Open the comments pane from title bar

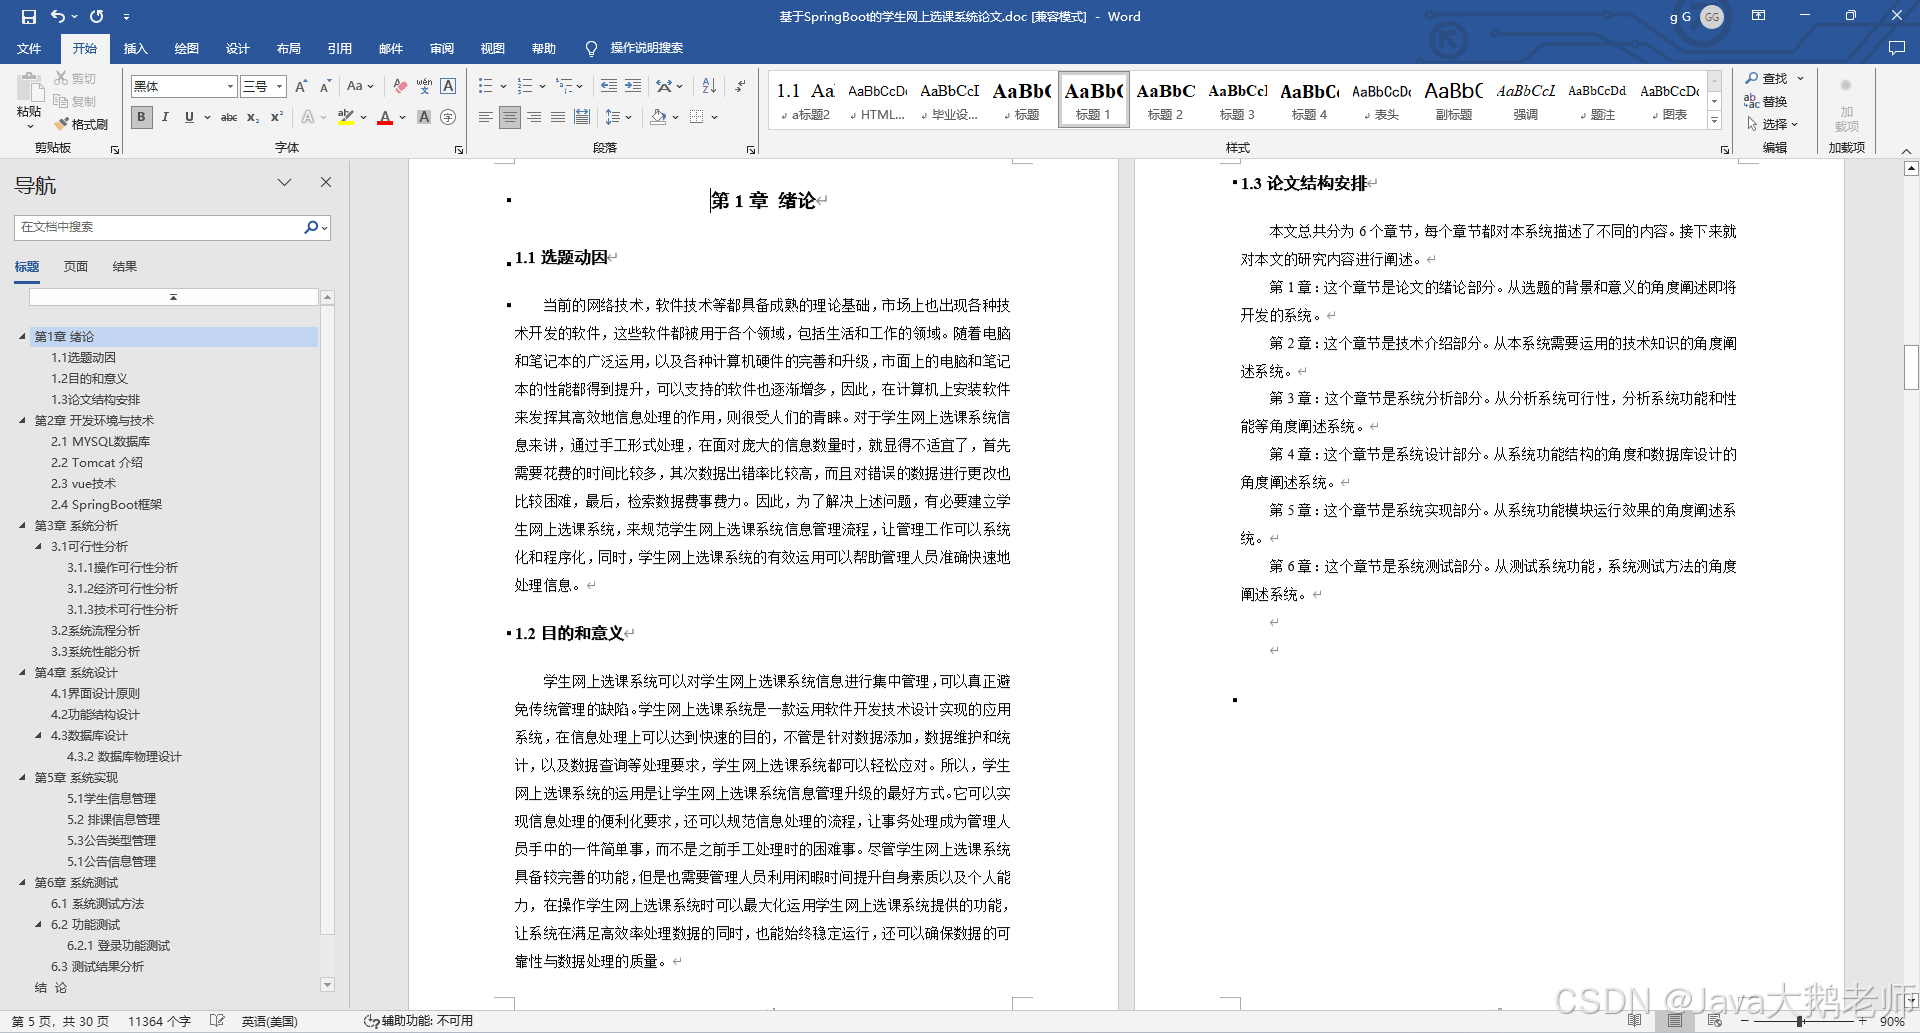(x=1896, y=48)
